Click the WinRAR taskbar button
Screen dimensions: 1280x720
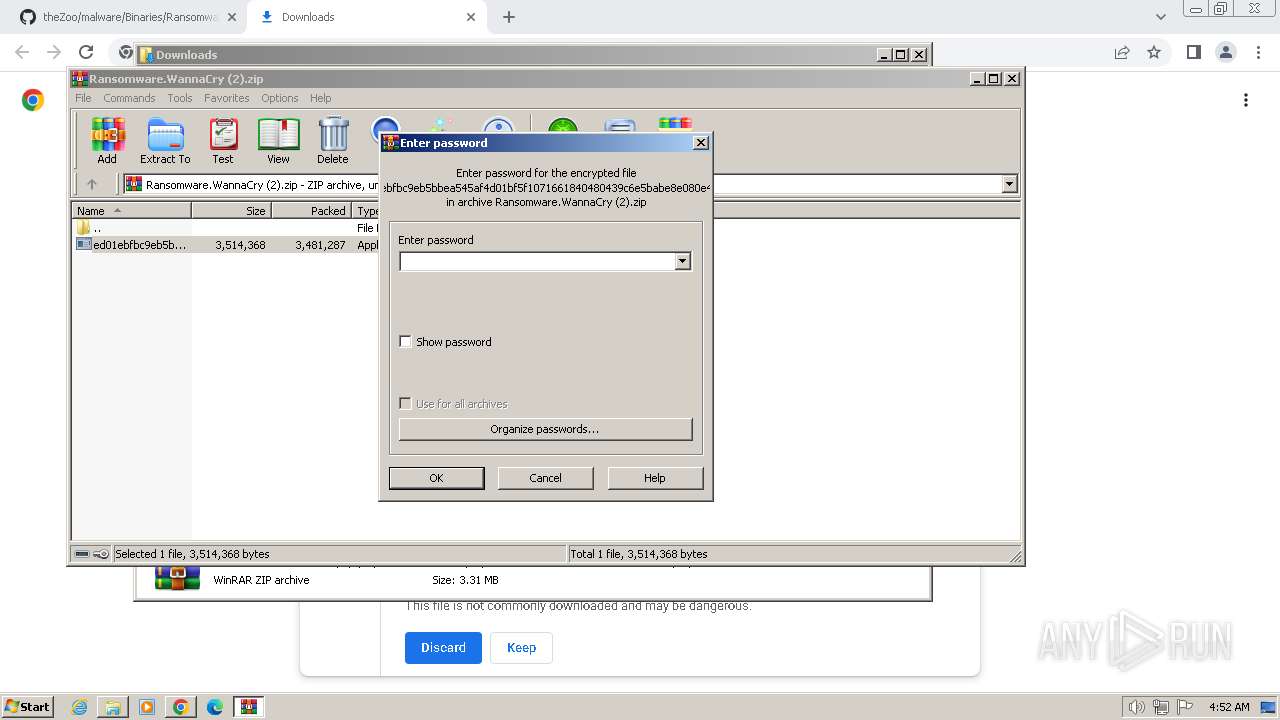pyautogui.click(x=248, y=707)
